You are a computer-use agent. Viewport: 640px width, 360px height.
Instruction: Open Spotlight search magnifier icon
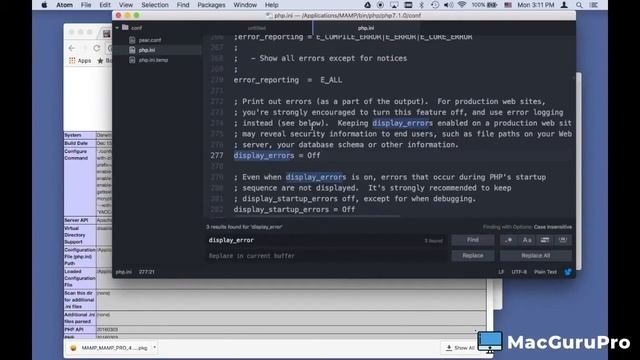point(579,5)
